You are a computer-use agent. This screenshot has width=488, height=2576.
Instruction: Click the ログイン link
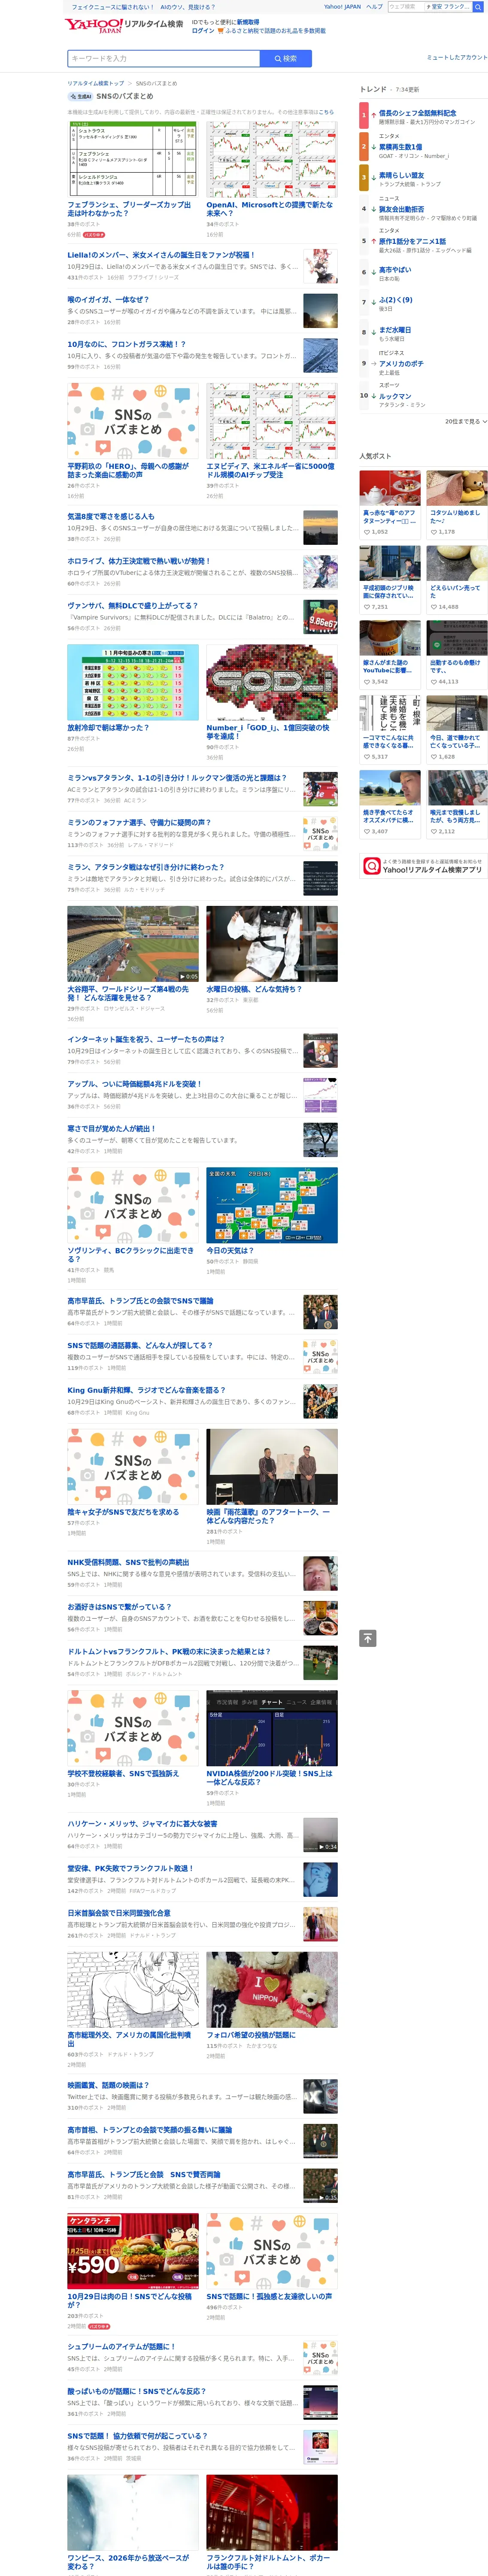coord(203,31)
